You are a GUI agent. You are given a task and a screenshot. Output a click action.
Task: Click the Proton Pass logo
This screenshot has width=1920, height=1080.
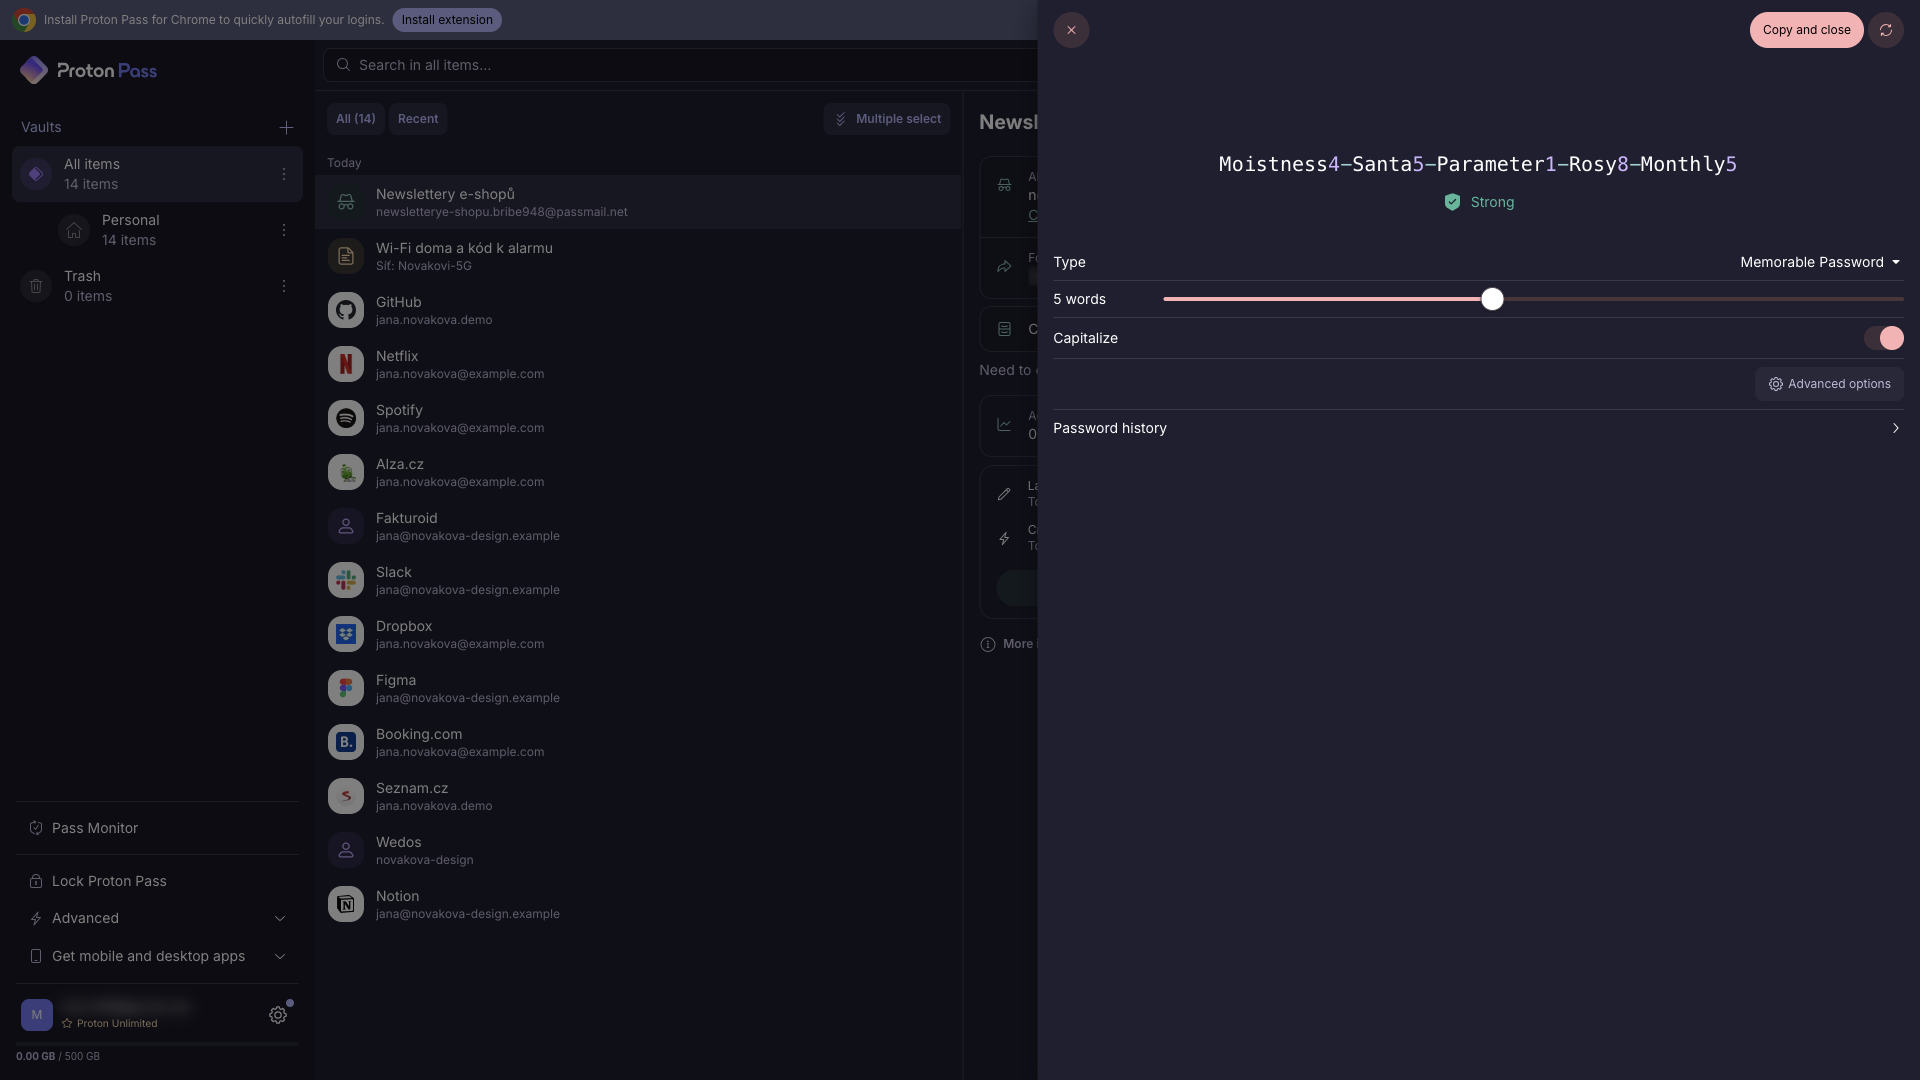point(88,70)
